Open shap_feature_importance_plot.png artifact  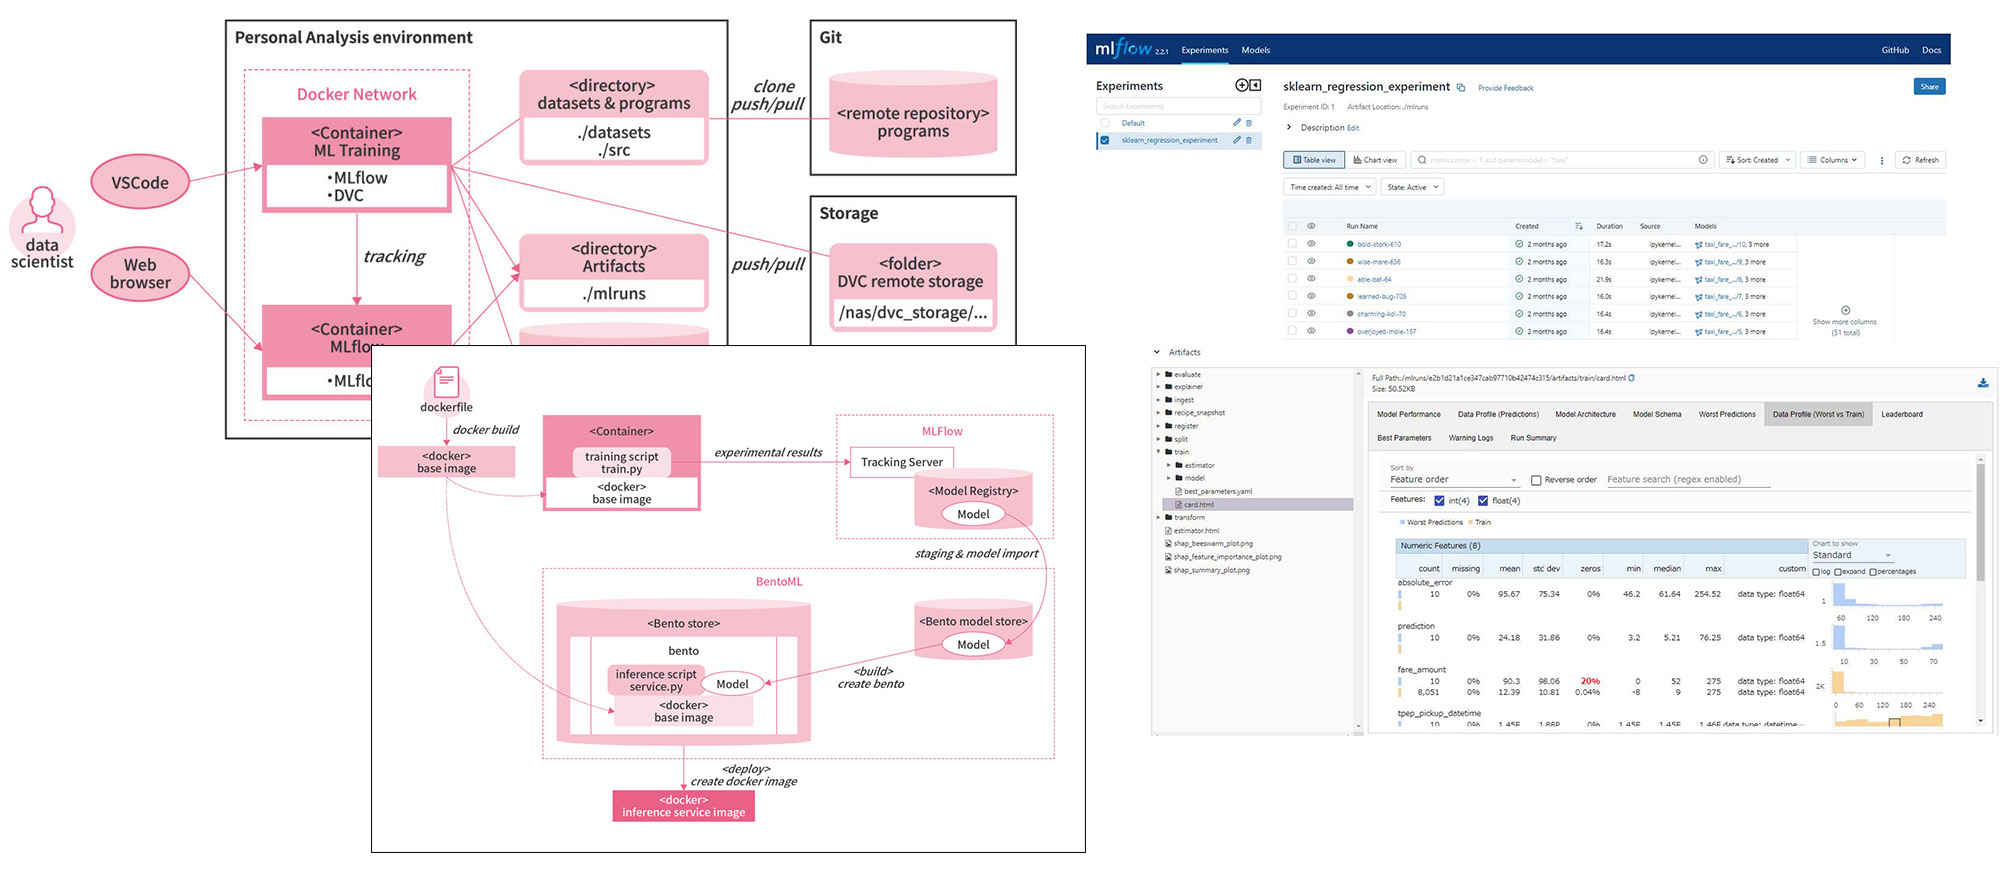point(1223,557)
